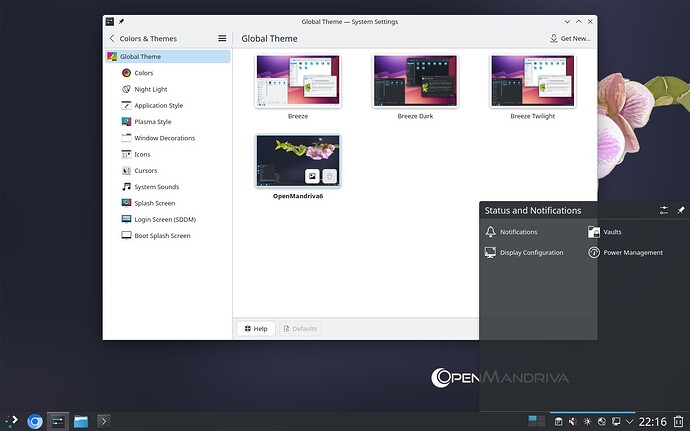Viewport: 690px width, 431px height.
Task: Open network connections tray icon
Action: [602, 422]
